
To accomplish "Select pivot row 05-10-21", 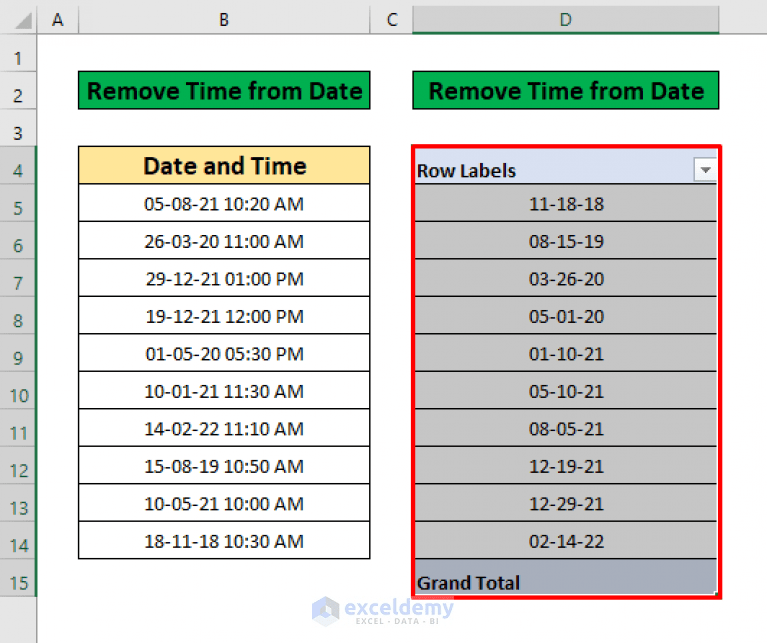I will pos(566,391).
